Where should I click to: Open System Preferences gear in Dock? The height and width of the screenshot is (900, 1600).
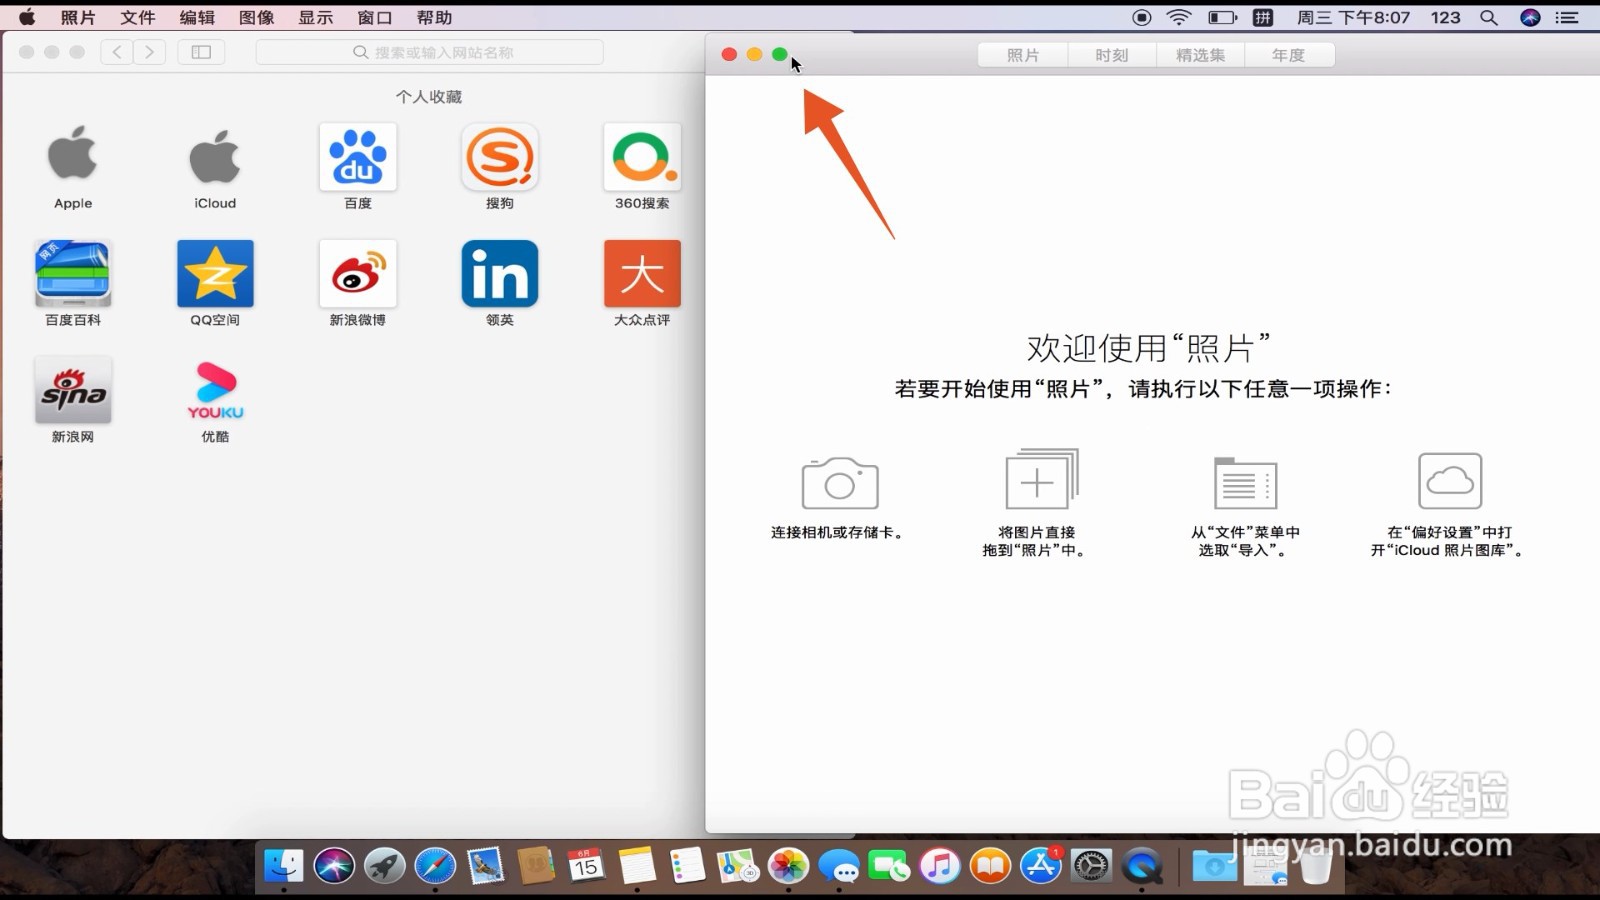click(x=1091, y=865)
